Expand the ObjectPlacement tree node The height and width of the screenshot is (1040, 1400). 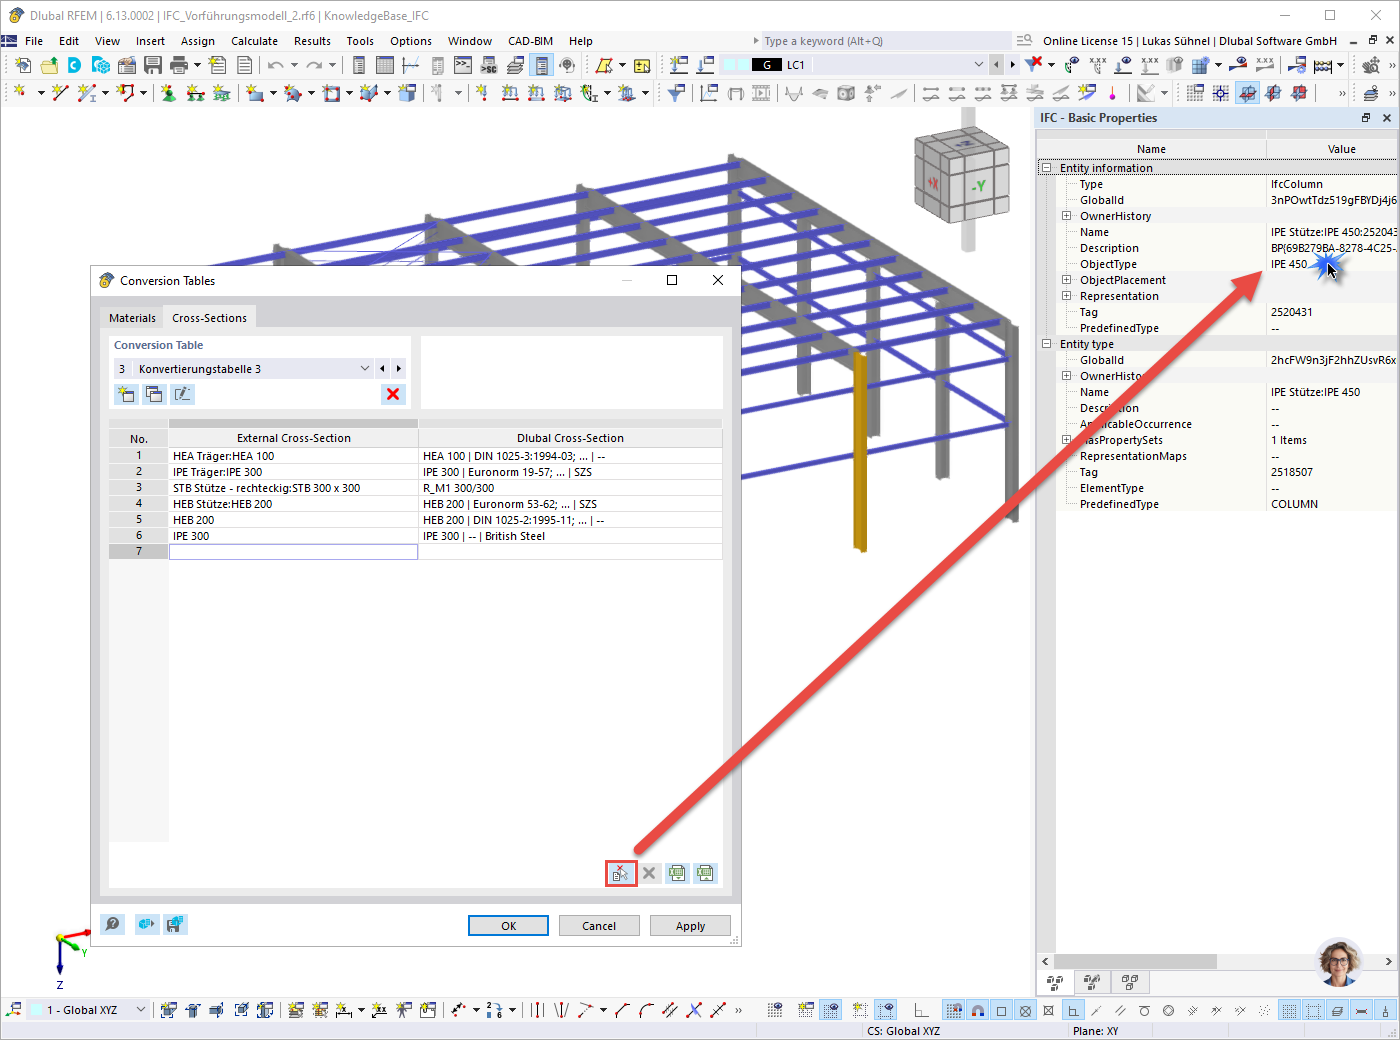coord(1066,280)
